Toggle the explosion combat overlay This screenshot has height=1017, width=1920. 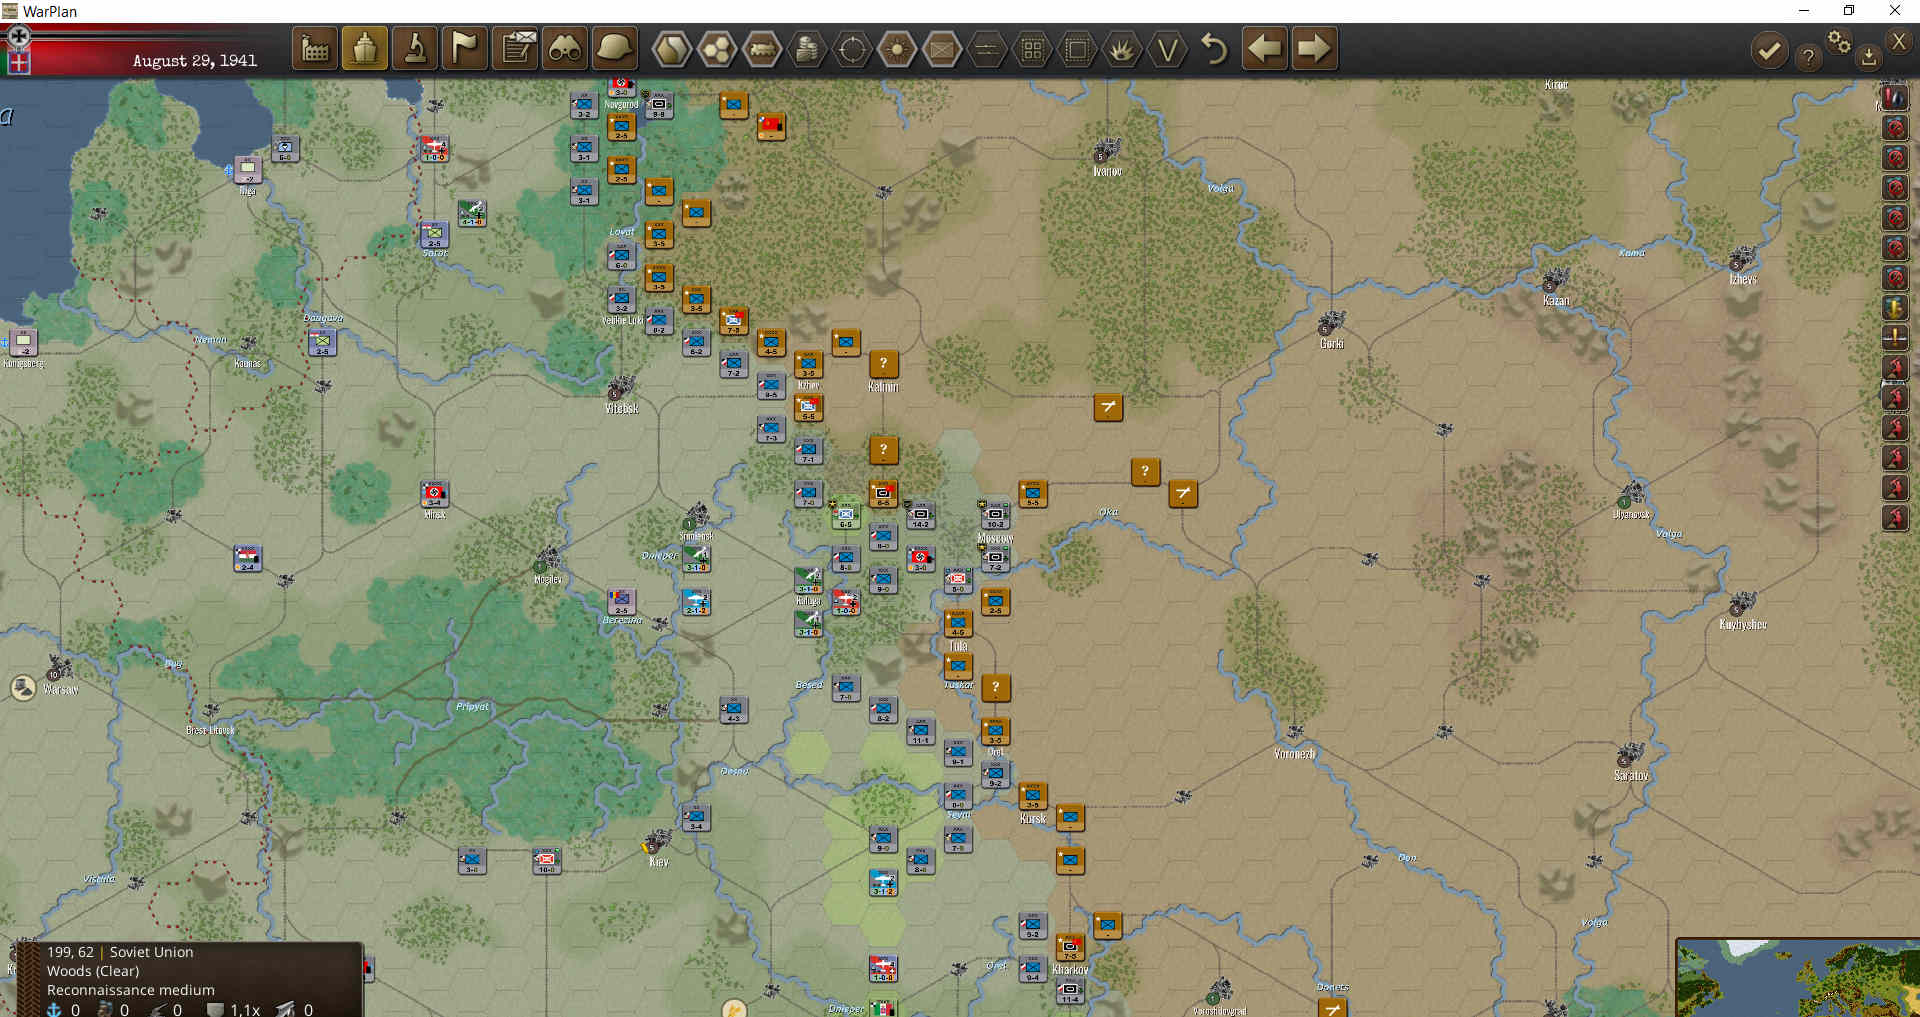click(x=1122, y=49)
